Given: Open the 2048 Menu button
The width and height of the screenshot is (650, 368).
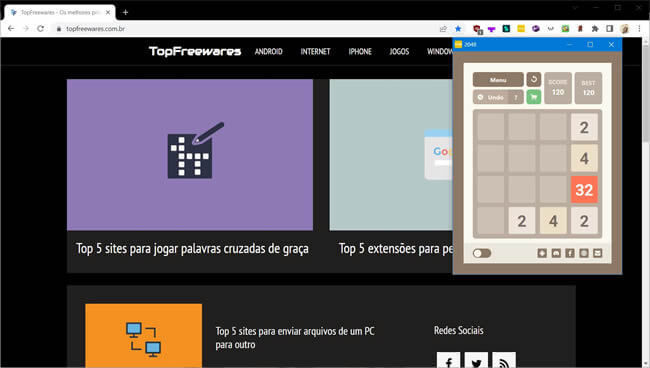Looking at the screenshot, I should (x=498, y=80).
